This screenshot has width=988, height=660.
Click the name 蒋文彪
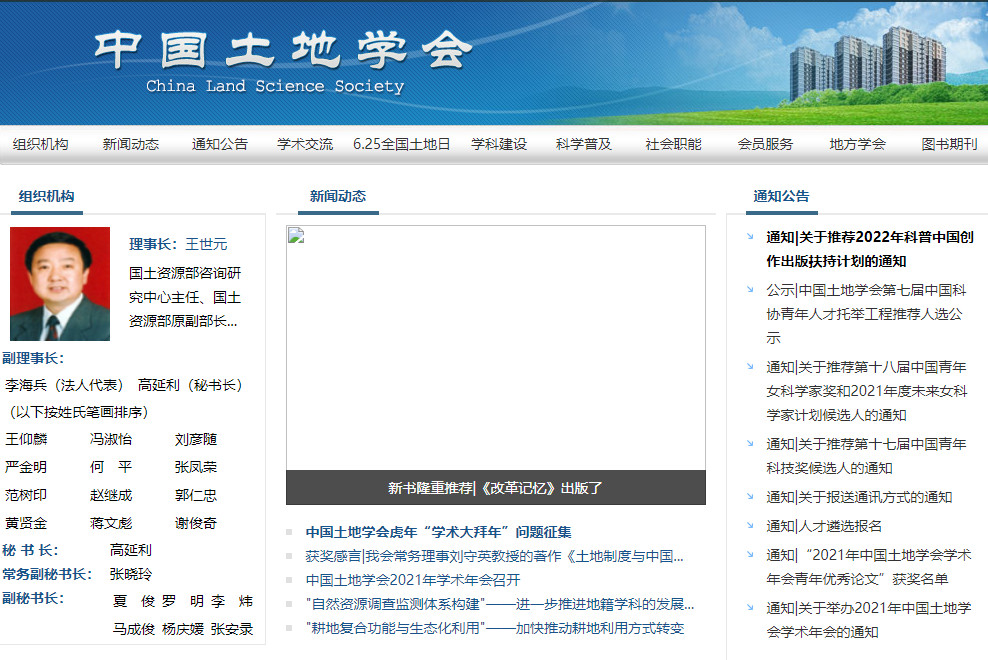pos(111,523)
